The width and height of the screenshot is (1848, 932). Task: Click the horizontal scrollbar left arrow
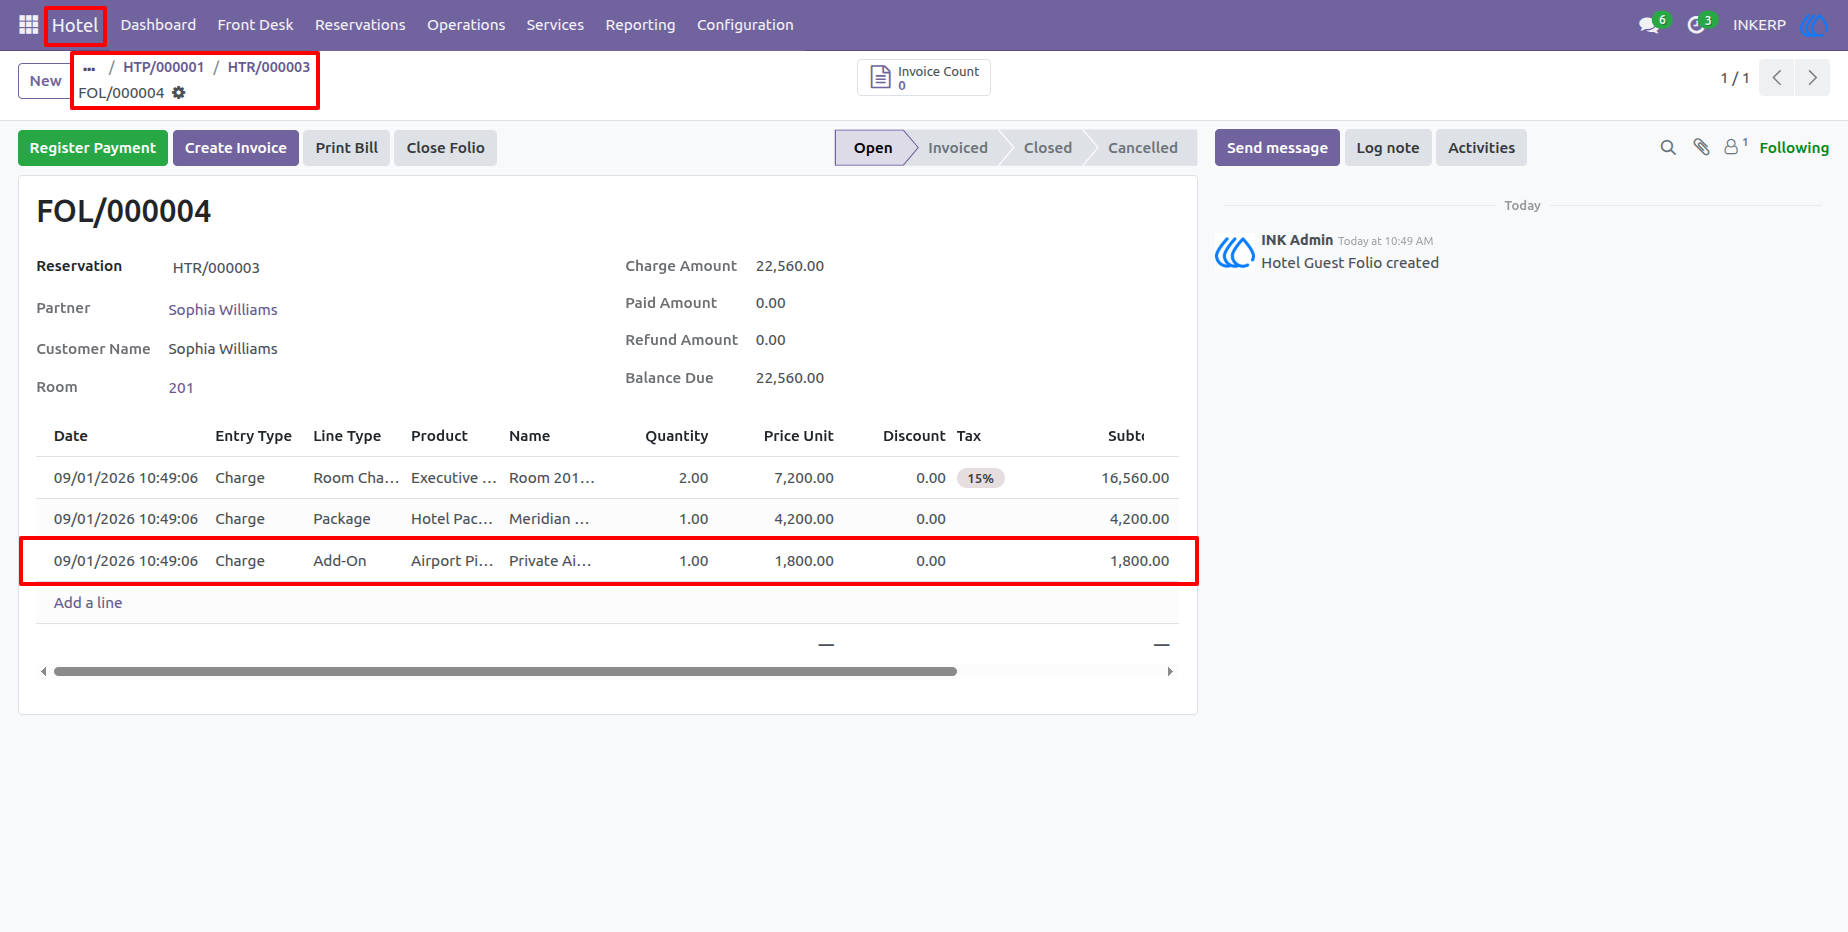[x=43, y=672]
